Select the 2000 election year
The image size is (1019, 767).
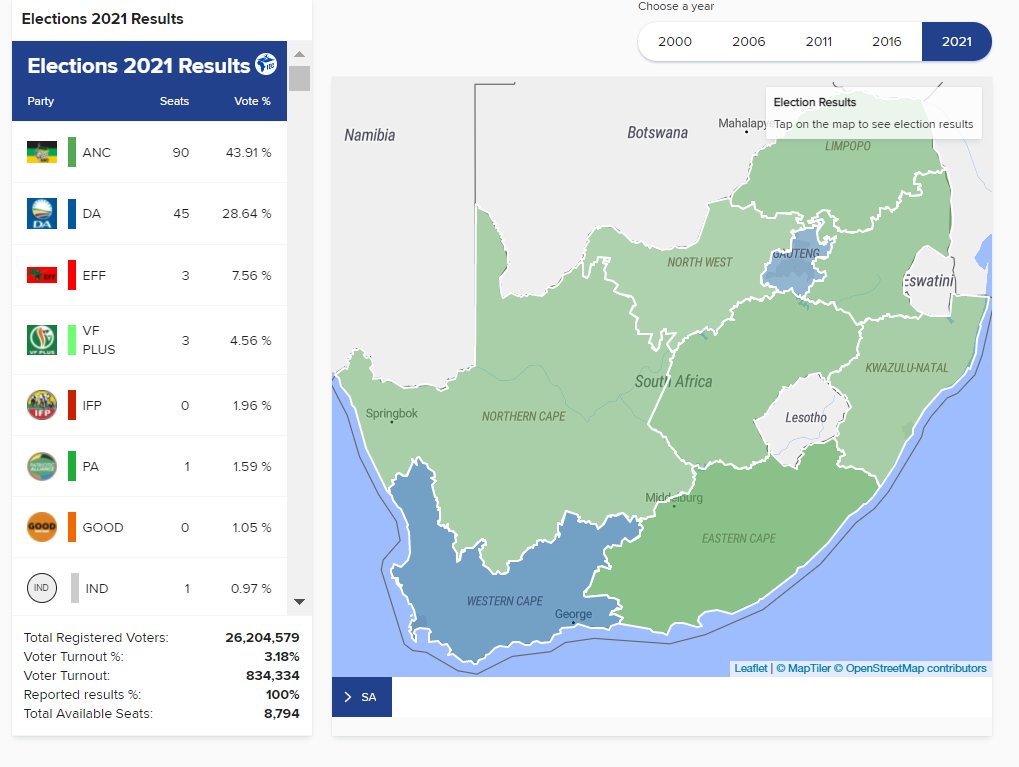click(x=675, y=42)
